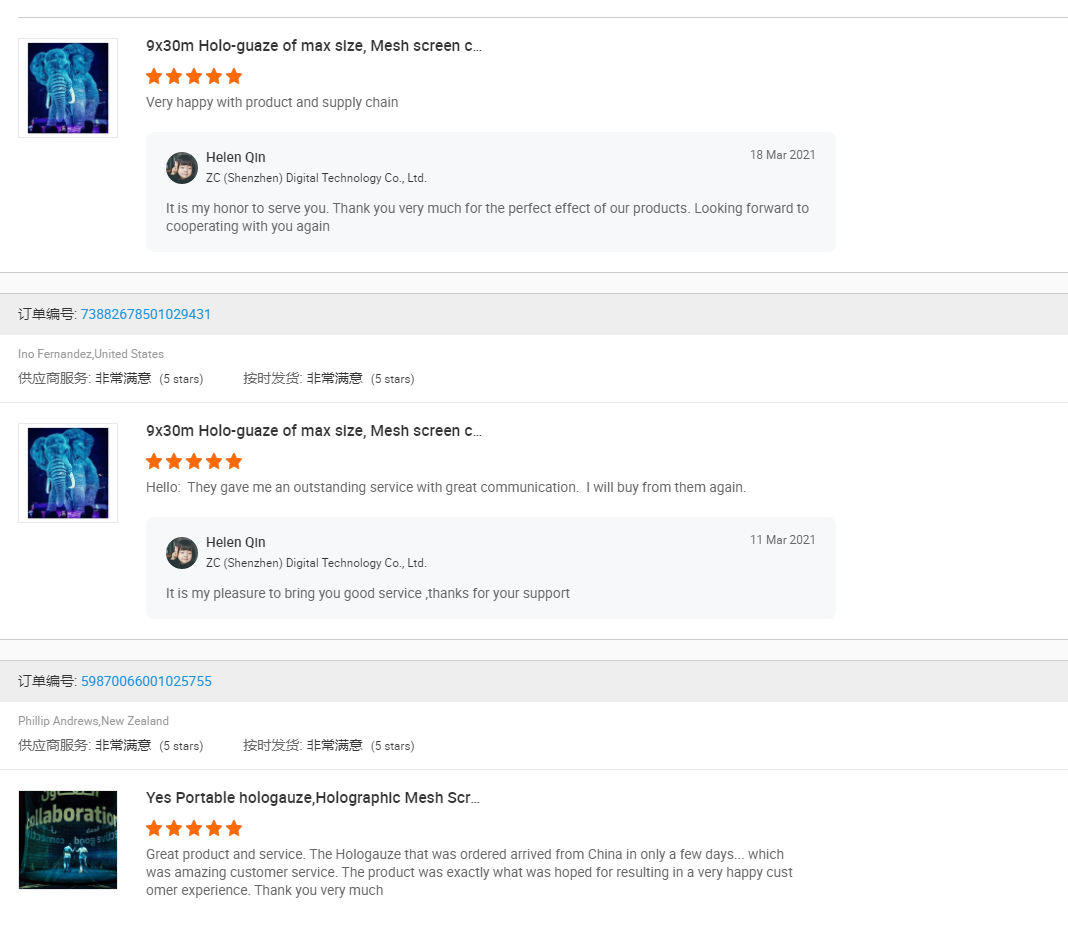
Task: Click reviewer name Phillip Andrews, New Zealand
Action: (93, 720)
